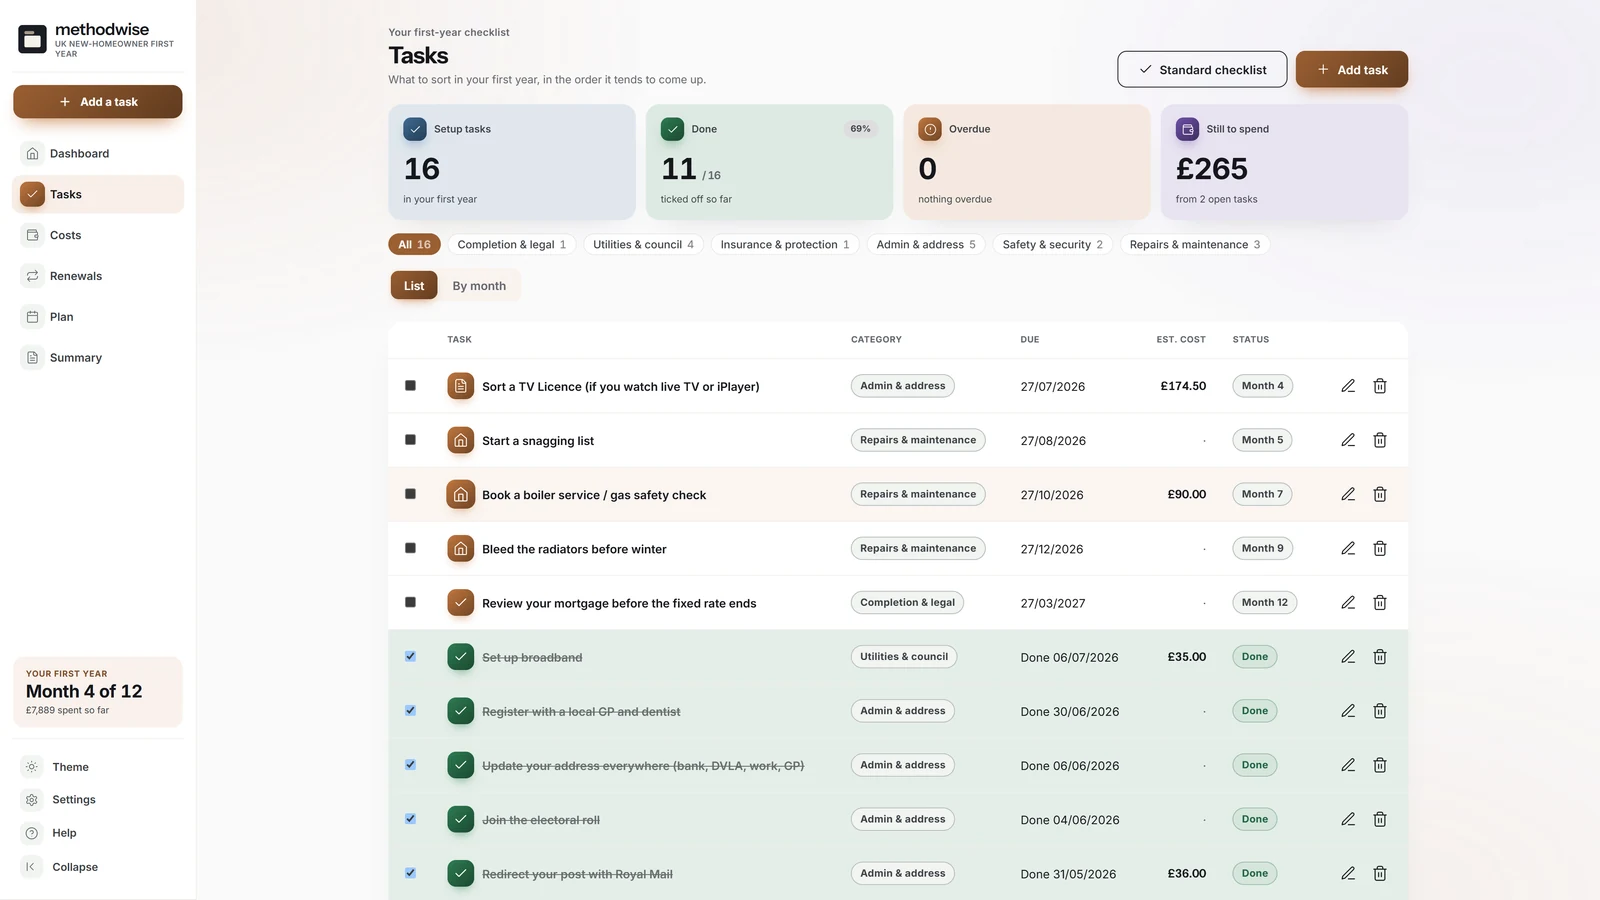Image resolution: width=1600 pixels, height=900 pixels.
Task: Click the Summary document icon
Action: pos(32,357)
